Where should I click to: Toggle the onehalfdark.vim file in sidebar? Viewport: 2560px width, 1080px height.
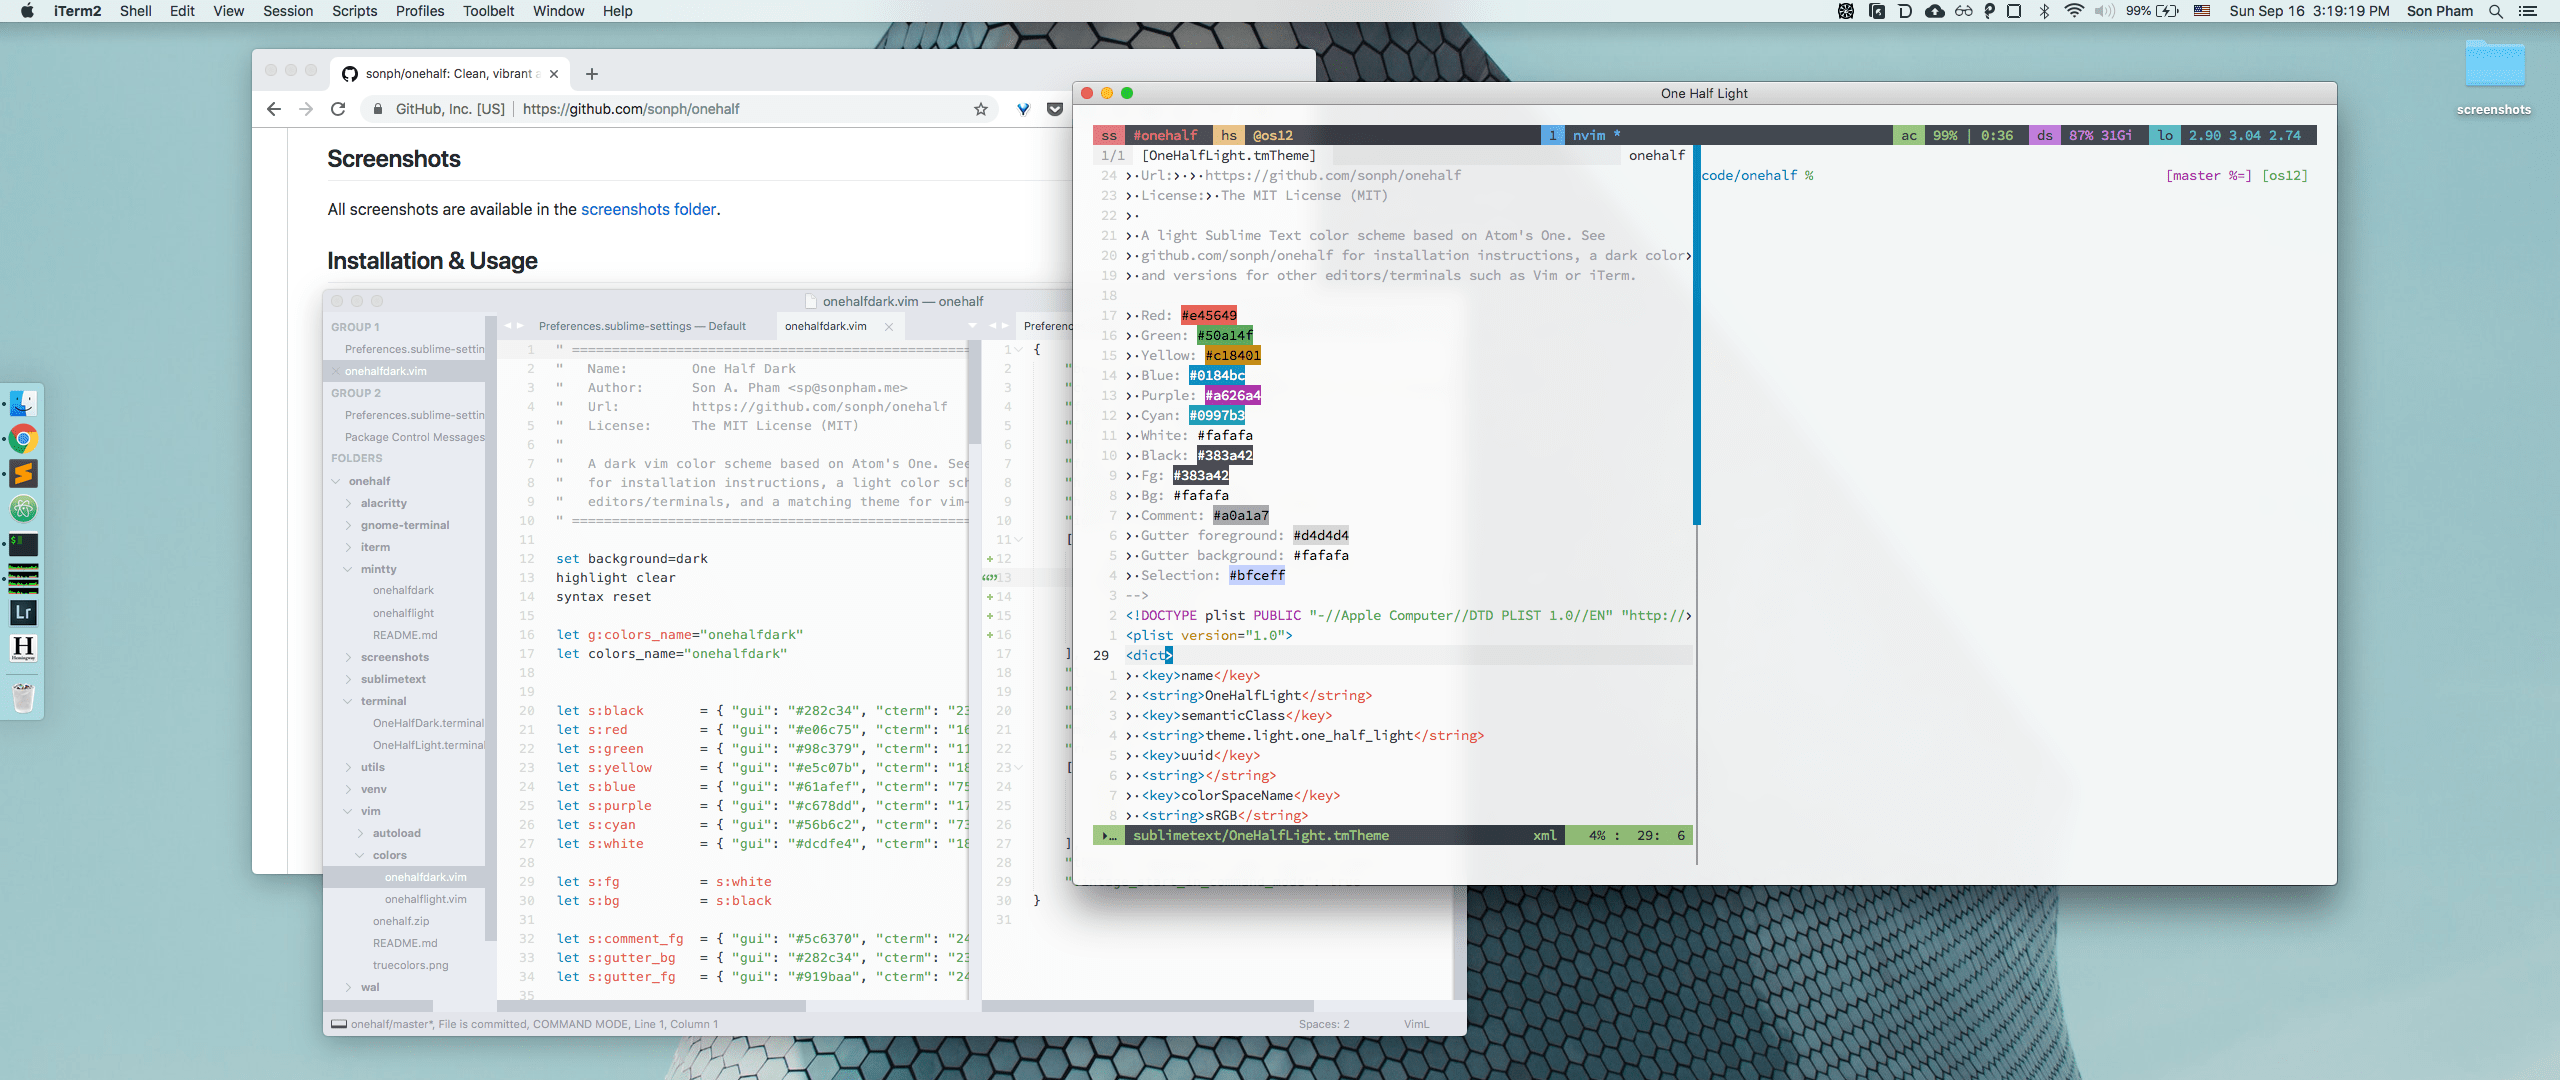click(x=424, y=876)
